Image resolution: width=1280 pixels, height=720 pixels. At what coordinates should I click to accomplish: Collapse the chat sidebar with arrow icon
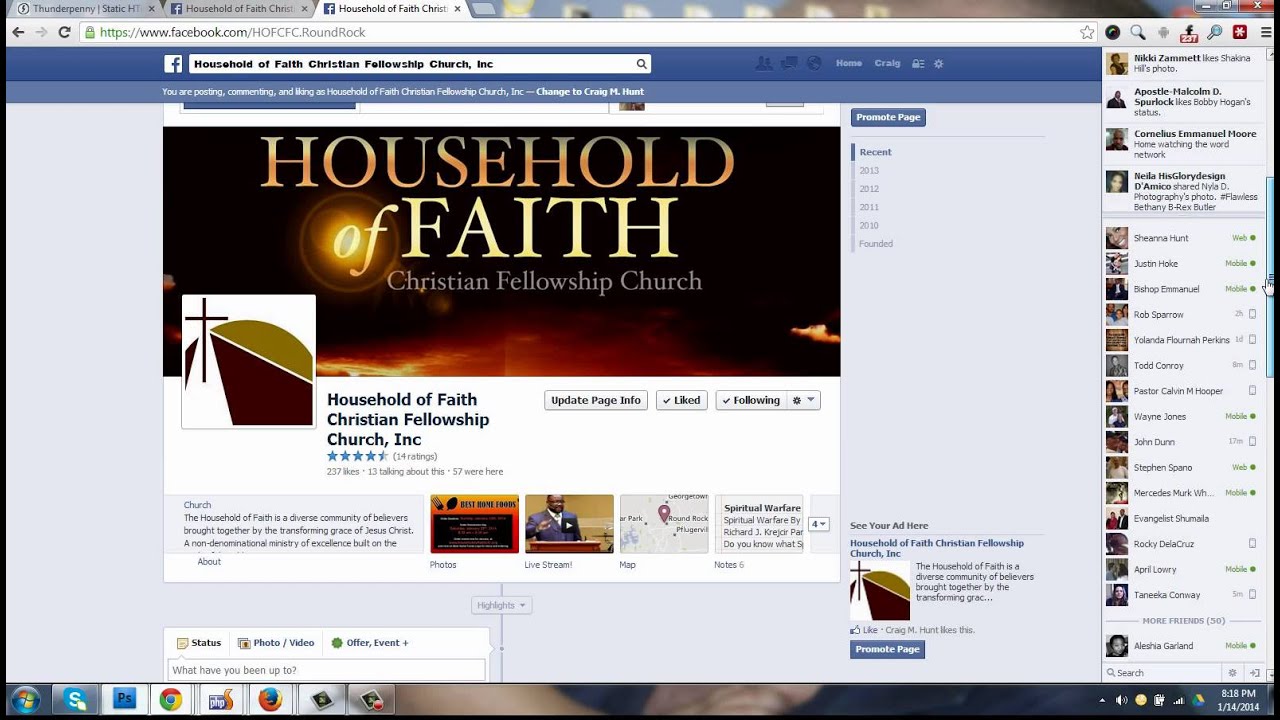coord(1255,673)
